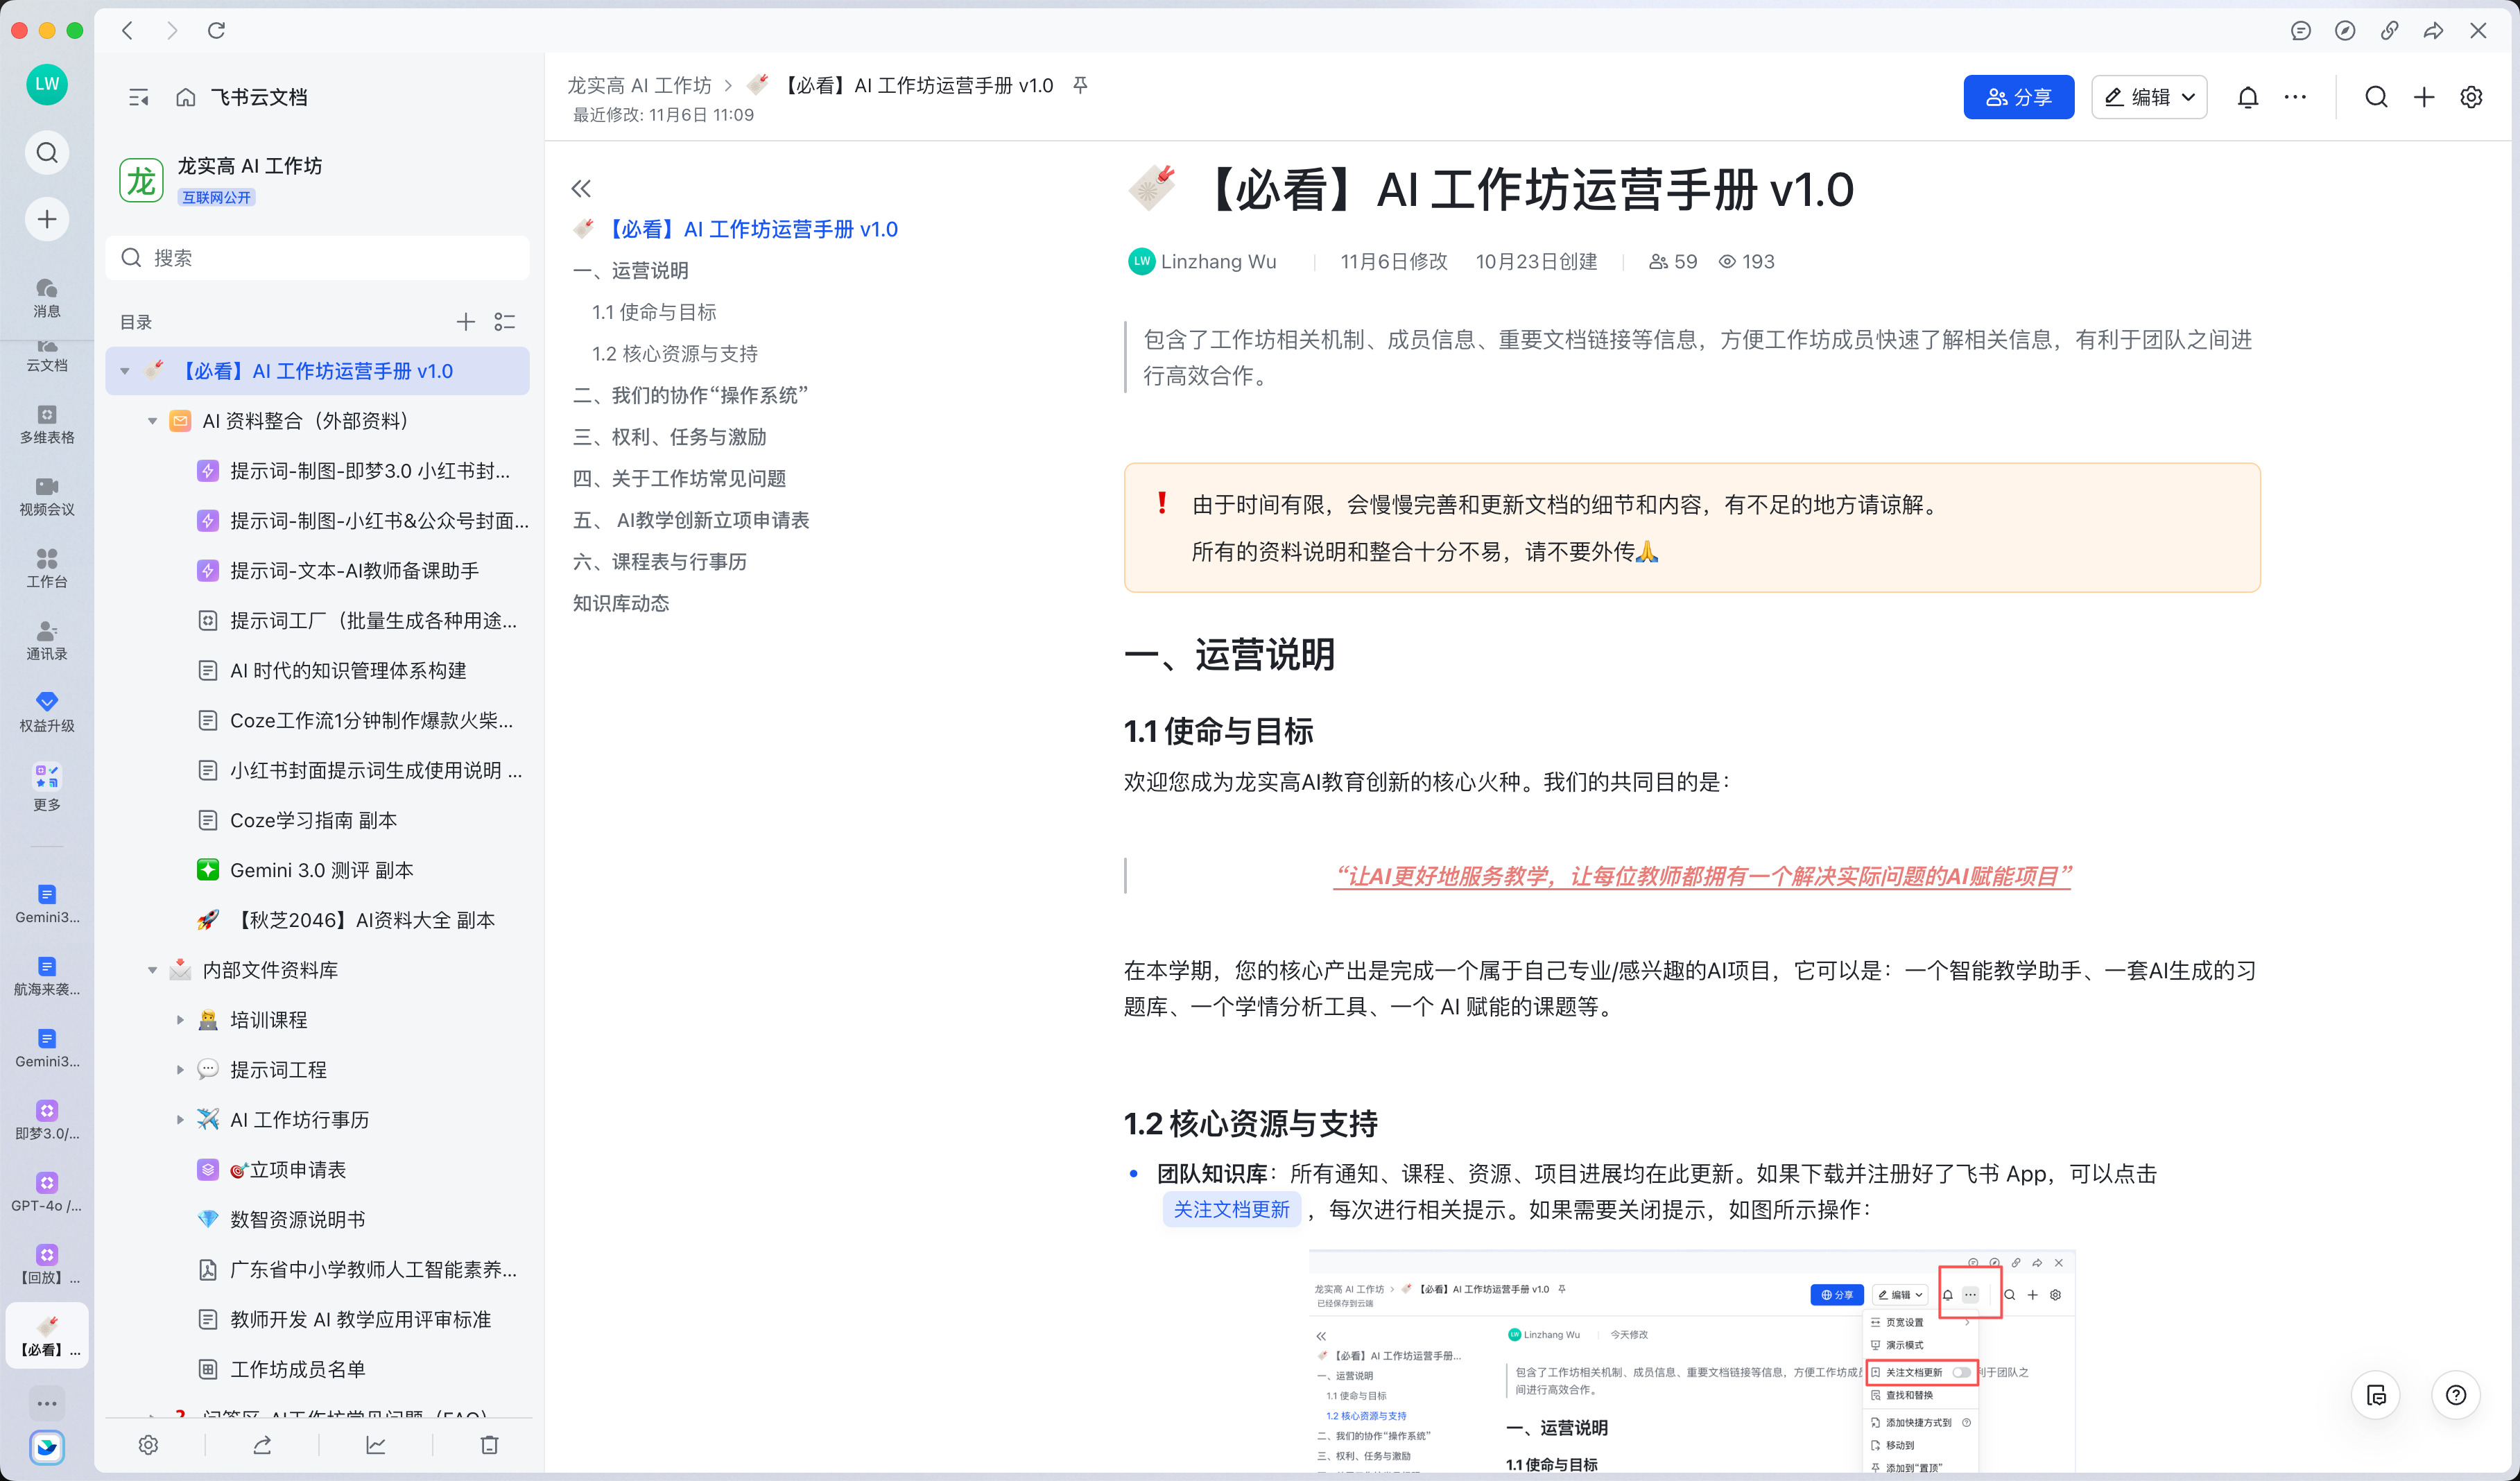
Task: Open Video Meetings in the sidebar
Action: click(47, 496)
